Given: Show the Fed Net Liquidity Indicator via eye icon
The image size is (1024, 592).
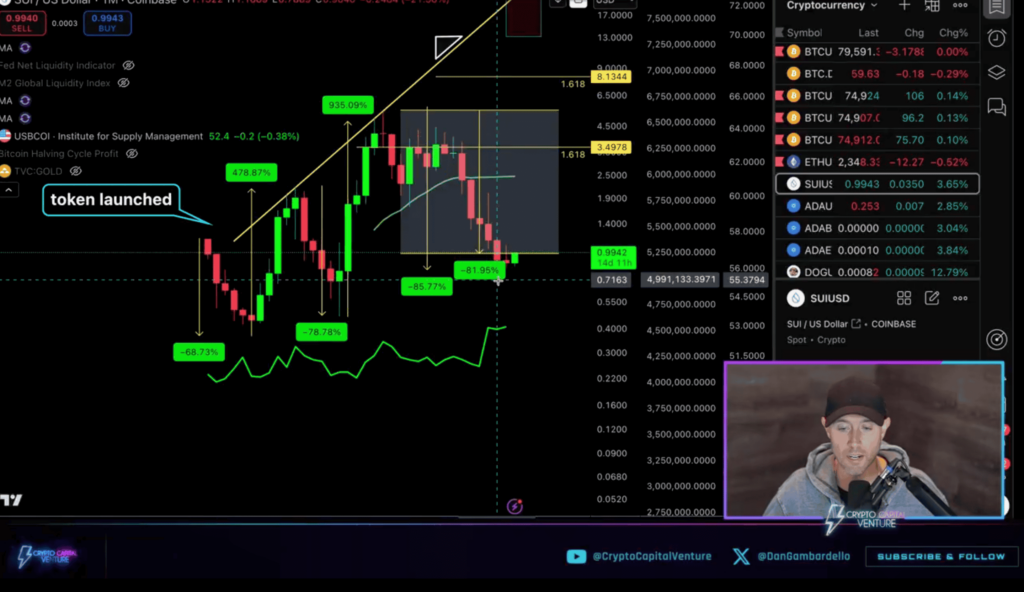Looking at the screenshot, I should pyautogui.click(x=129, y=65).
